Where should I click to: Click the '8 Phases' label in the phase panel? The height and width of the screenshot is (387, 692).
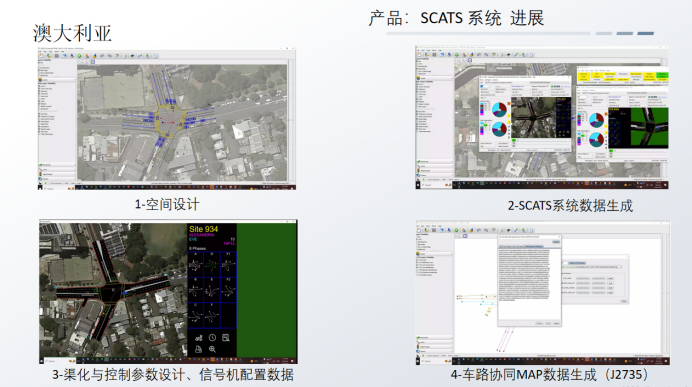coord(198,248)
